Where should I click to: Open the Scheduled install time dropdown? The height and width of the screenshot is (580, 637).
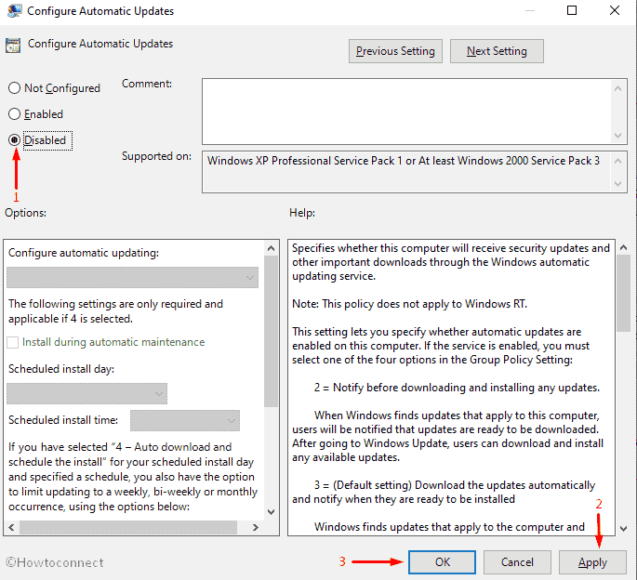(185, 420)
